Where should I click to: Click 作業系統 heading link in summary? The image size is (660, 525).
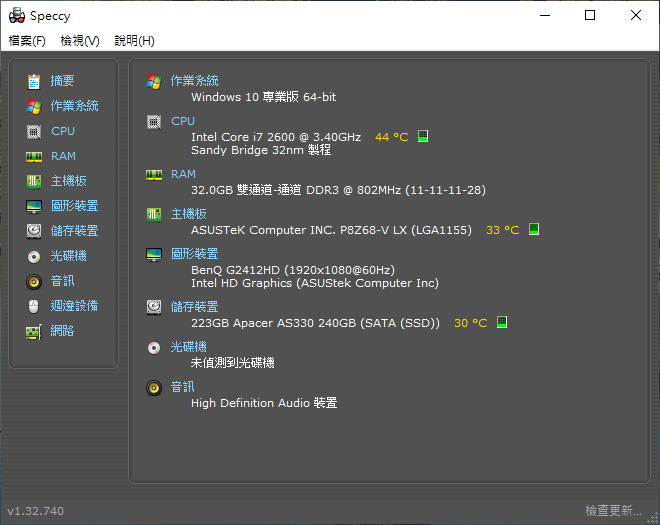[194, 81]
